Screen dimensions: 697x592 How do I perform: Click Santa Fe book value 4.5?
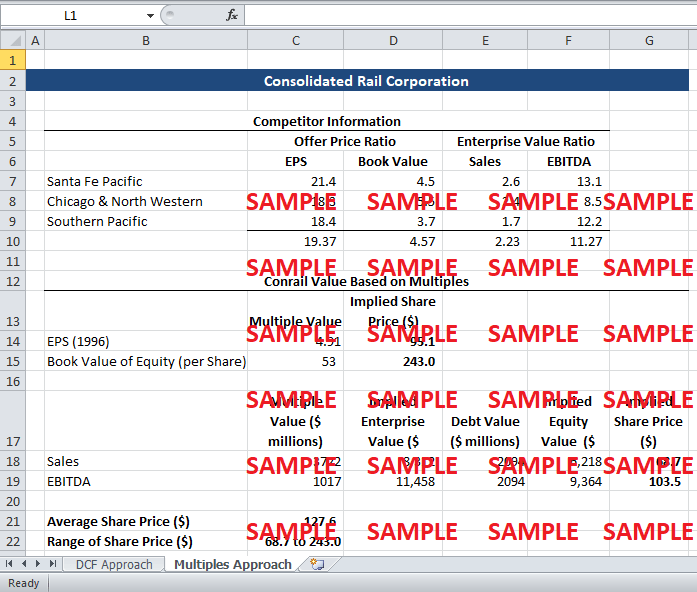tap(425, 181)
